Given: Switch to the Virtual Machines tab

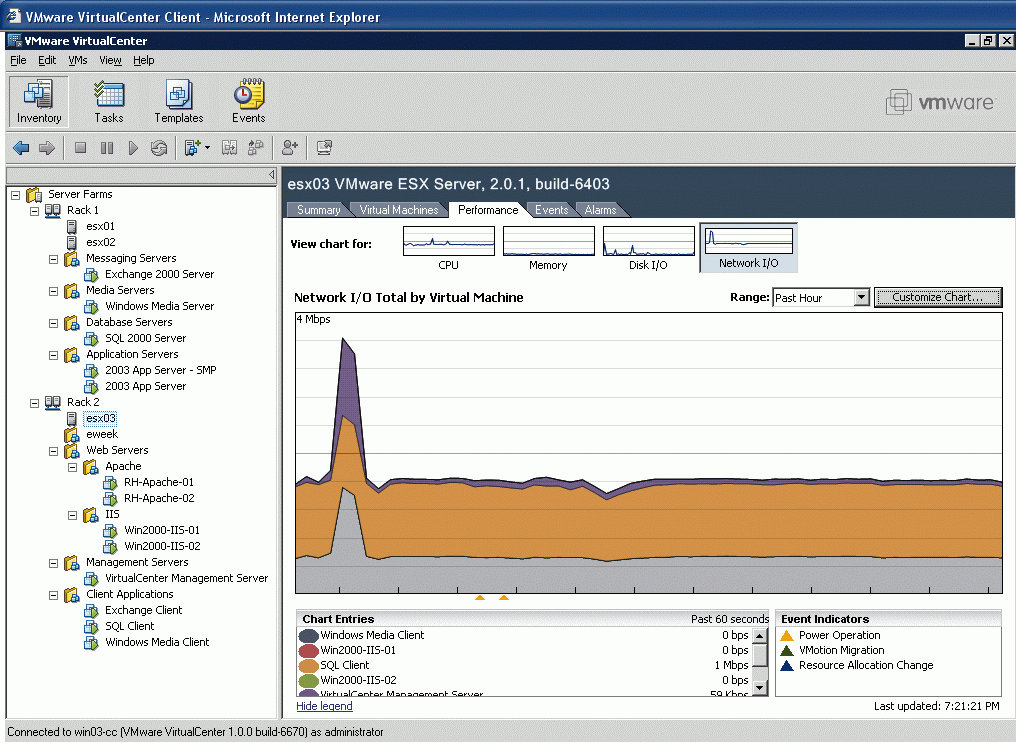Looking at the screenshot, I should [x=398, y=210].
